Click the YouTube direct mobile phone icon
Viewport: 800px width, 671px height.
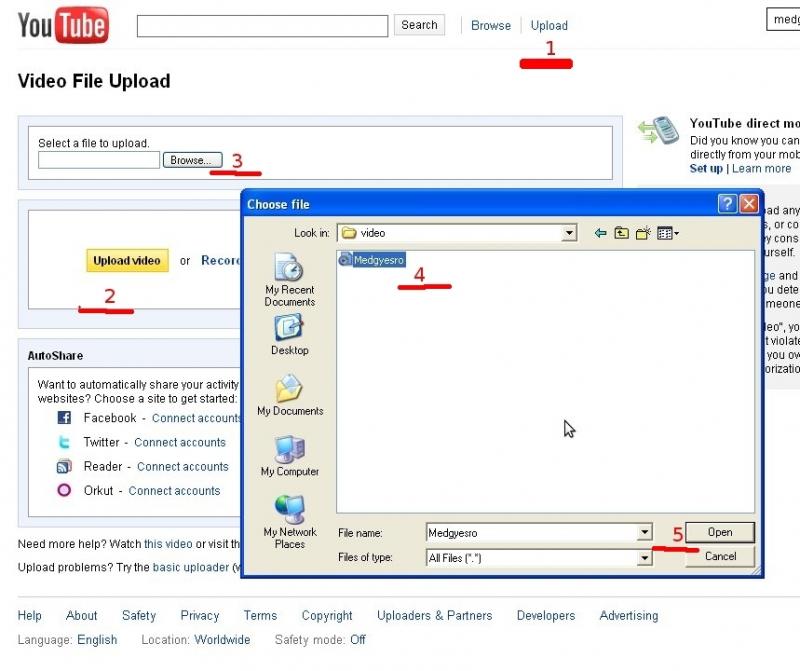click(x=659, y=130)
